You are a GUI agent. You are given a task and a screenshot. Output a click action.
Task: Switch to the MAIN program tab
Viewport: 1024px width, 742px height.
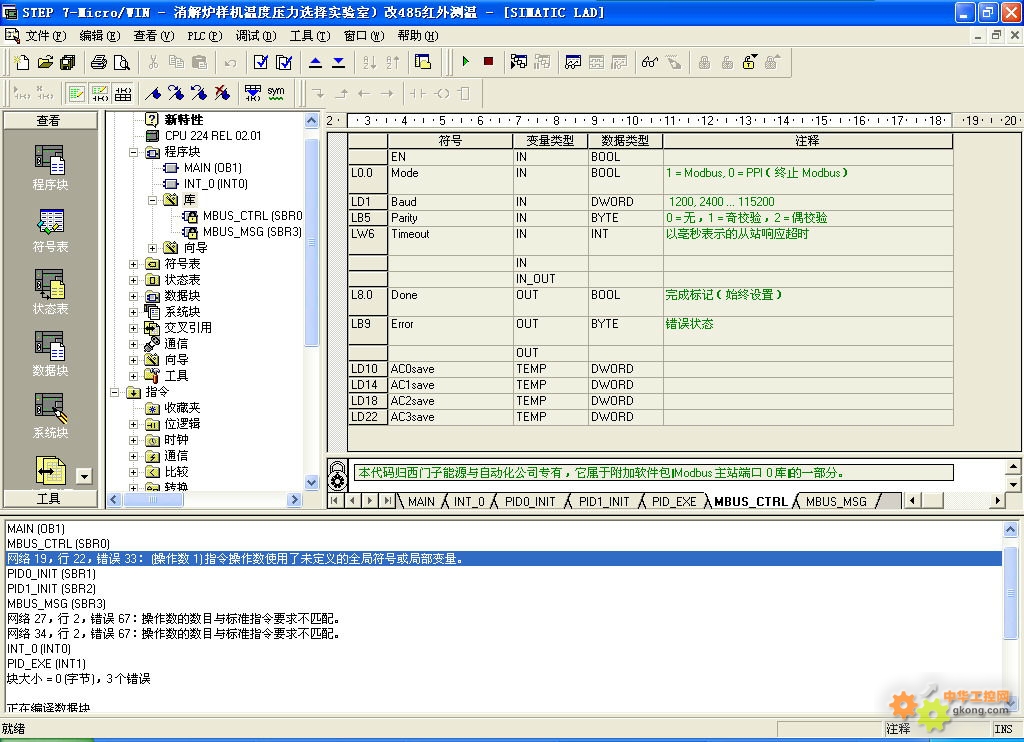pyautogui.click(x=421, y=502)
